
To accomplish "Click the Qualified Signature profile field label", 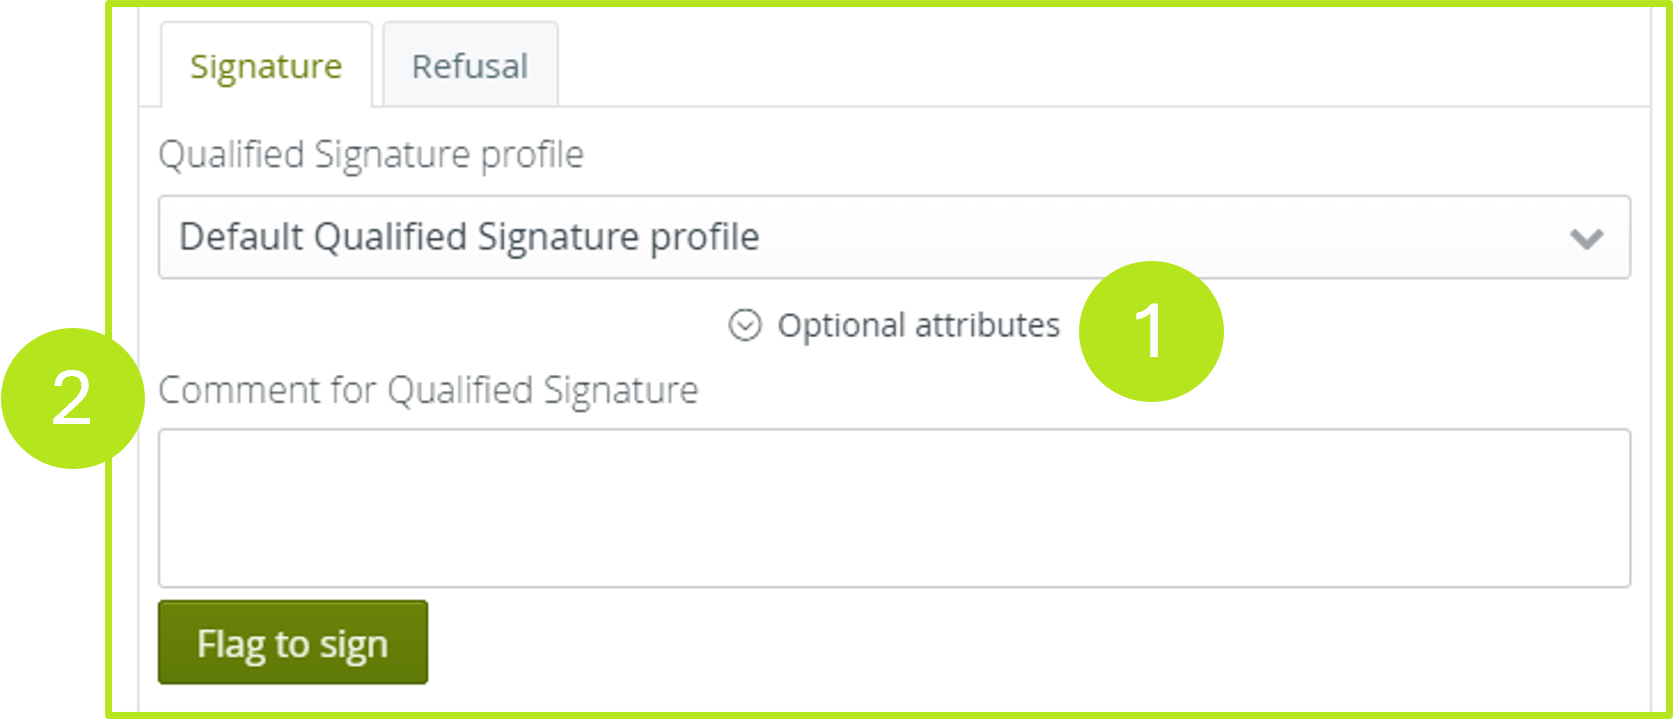I will [x=372, y=154].
